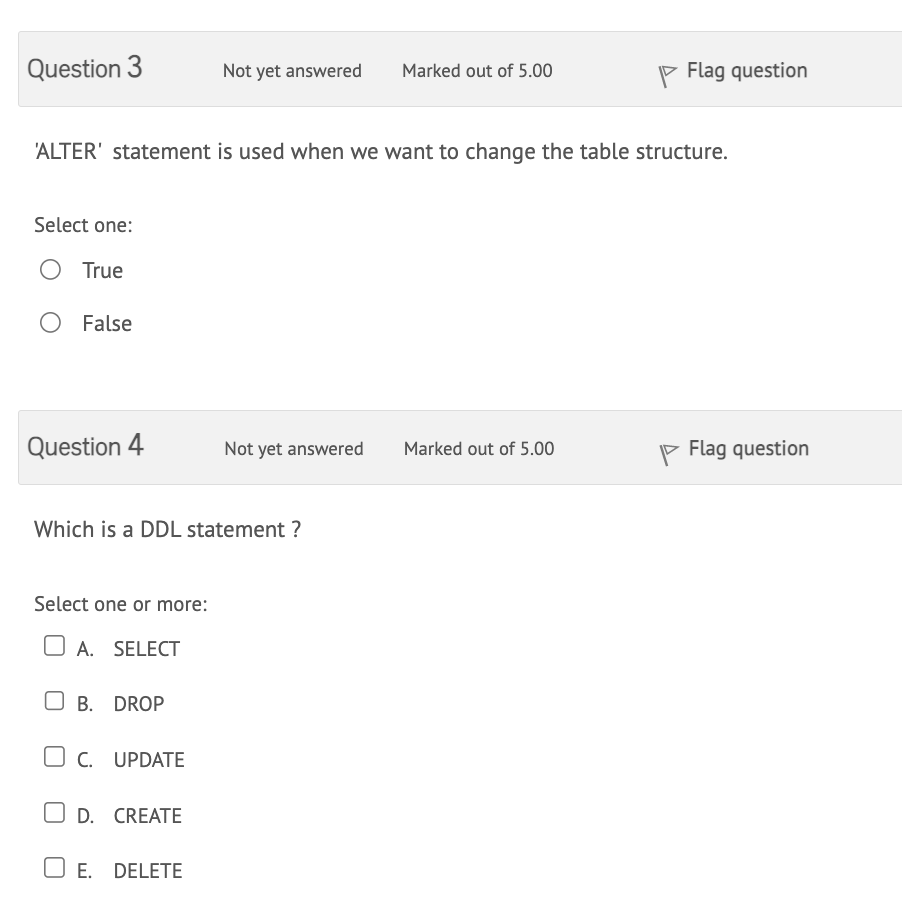Click the 'Which is a DDL statement' text
The width and height of the screenshot is (902, 910).
168,530
